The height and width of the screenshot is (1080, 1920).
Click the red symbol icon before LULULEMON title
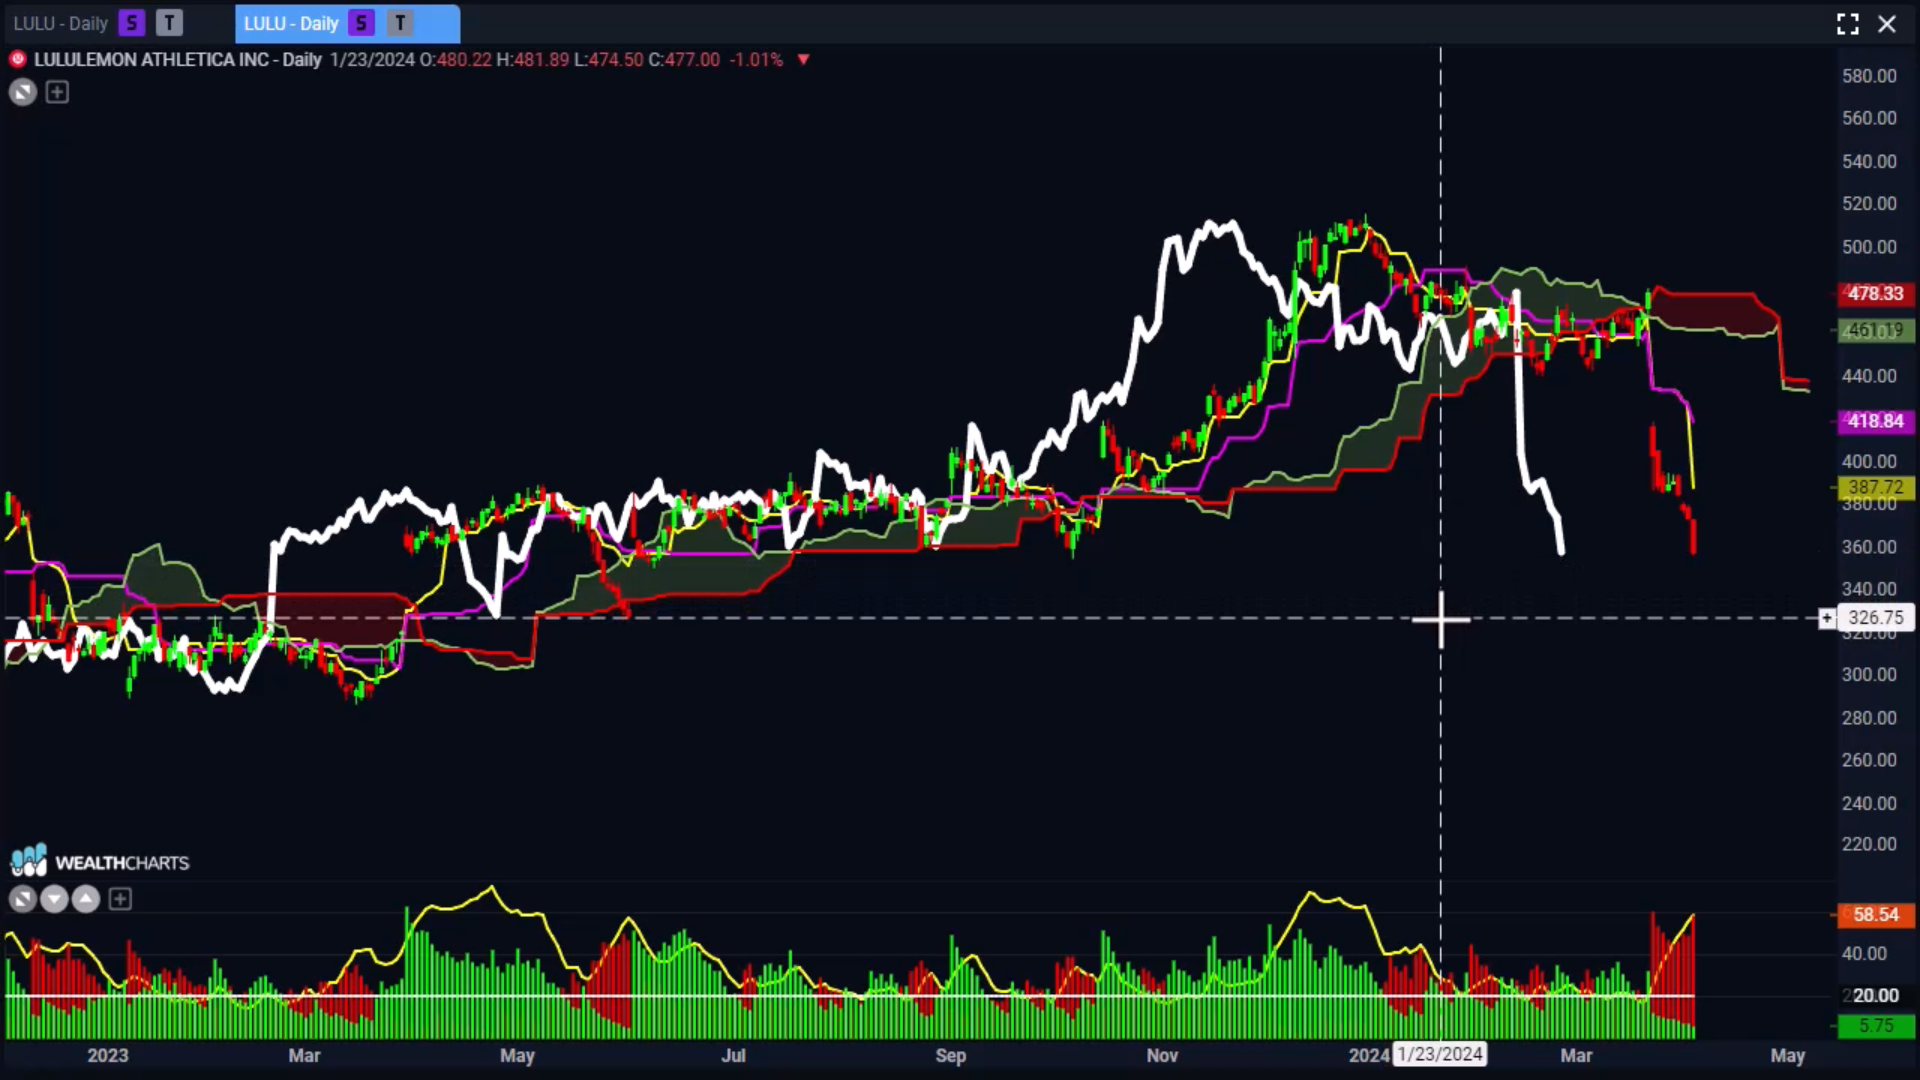[x=17, y=60]
